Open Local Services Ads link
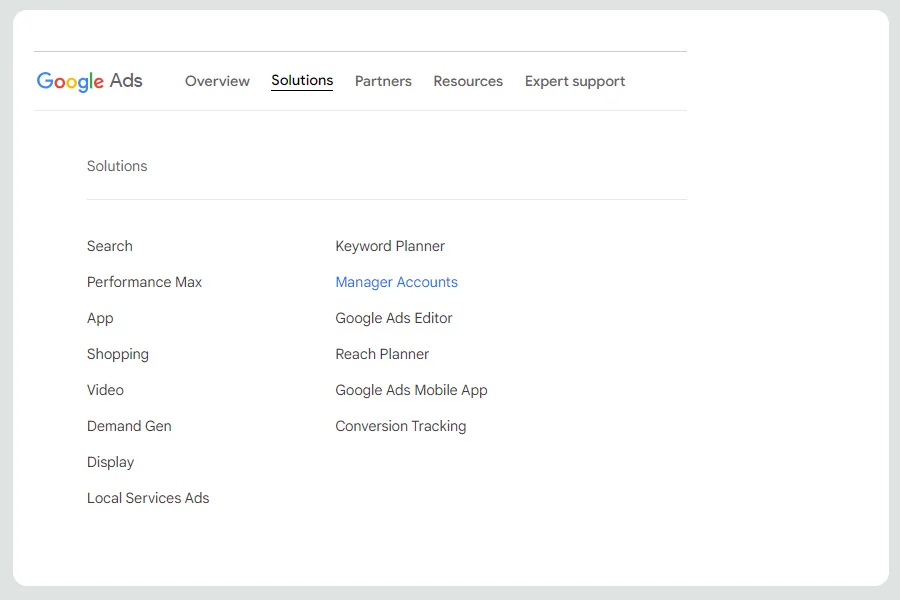This screenshot has height=600, width=900. 148,498
